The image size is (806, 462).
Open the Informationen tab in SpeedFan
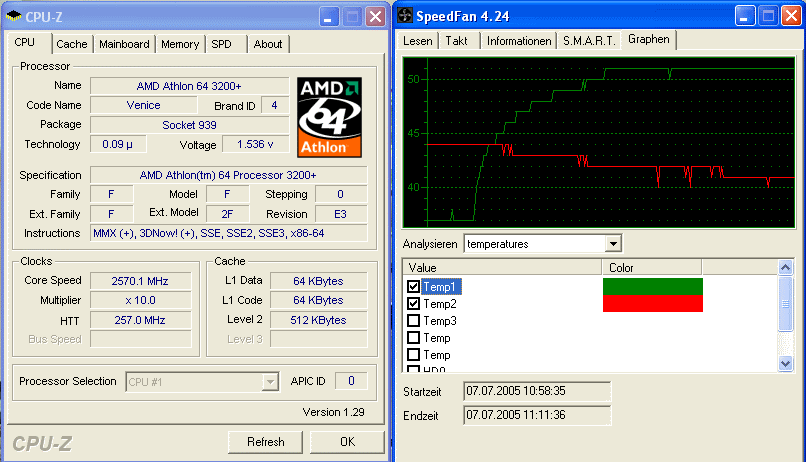pos(519,41)
